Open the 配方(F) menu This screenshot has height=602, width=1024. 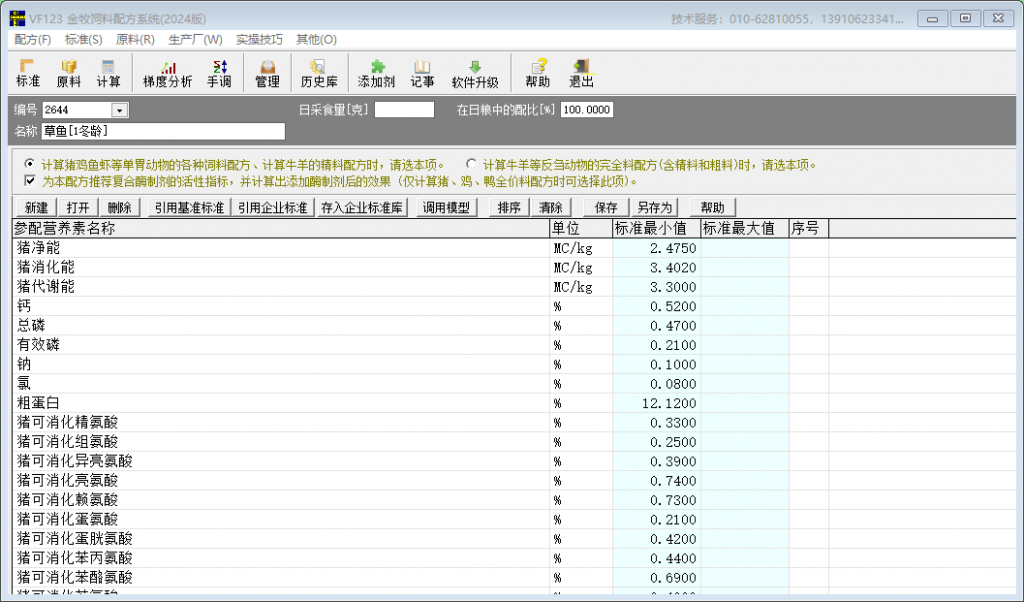click(33, 39)
